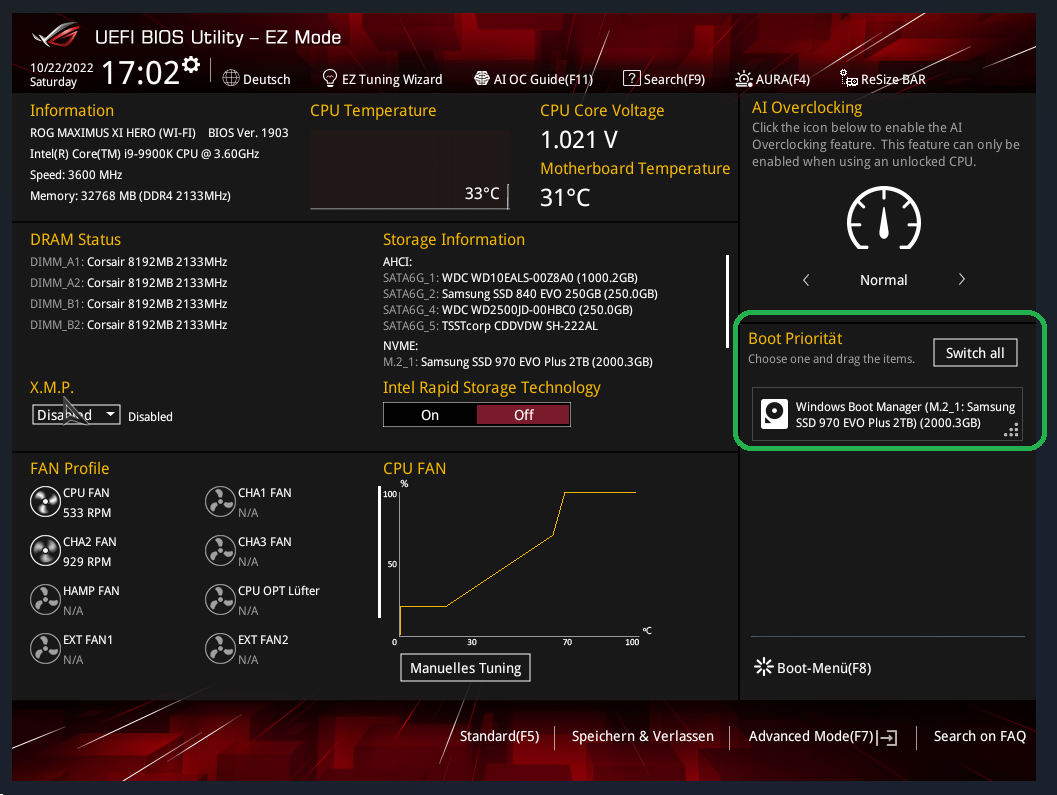This screenshot has width=1057, height=795.
Task: Click the EXT FAN1 fan icon
Action: pos(45,649)
